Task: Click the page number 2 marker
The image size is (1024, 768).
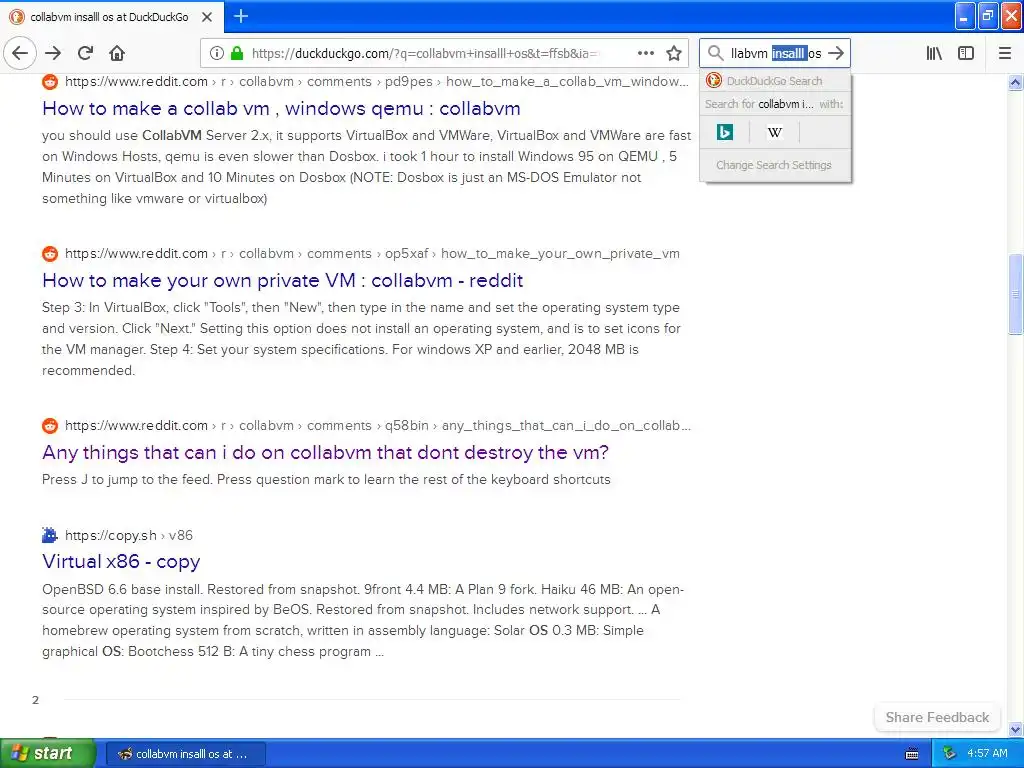Action: (35, 700)
